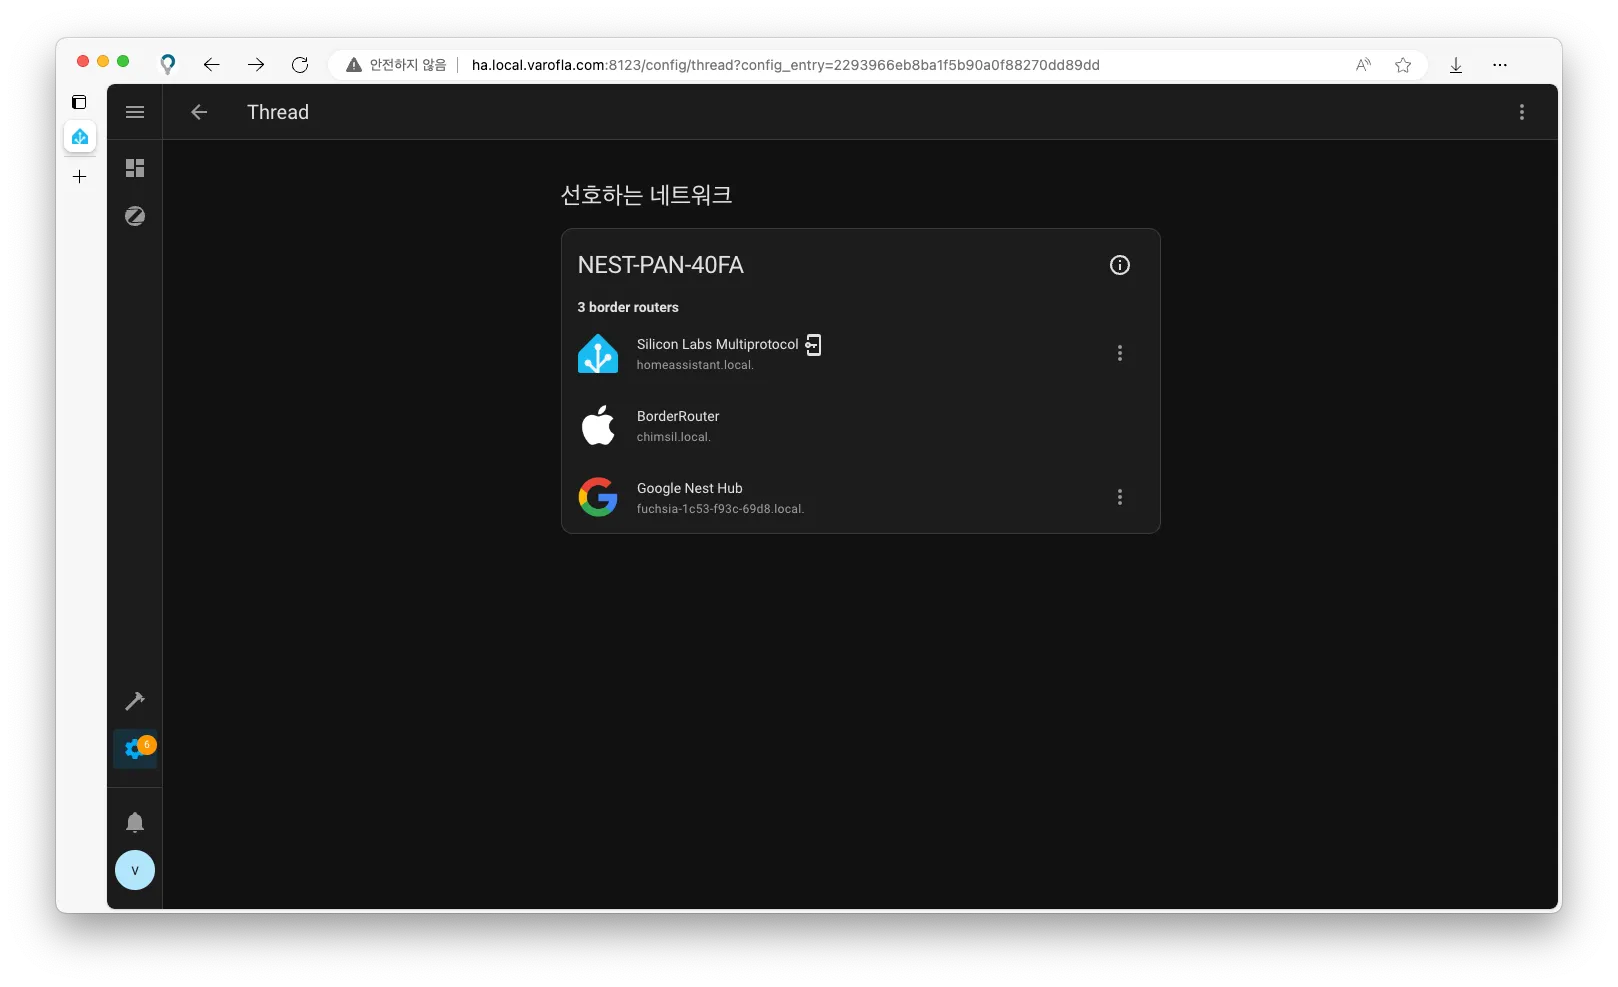The width and height of the screenshot is (1618, 987).
Task: Open the browser profile/location icon
Action: (x=168, y=64)
